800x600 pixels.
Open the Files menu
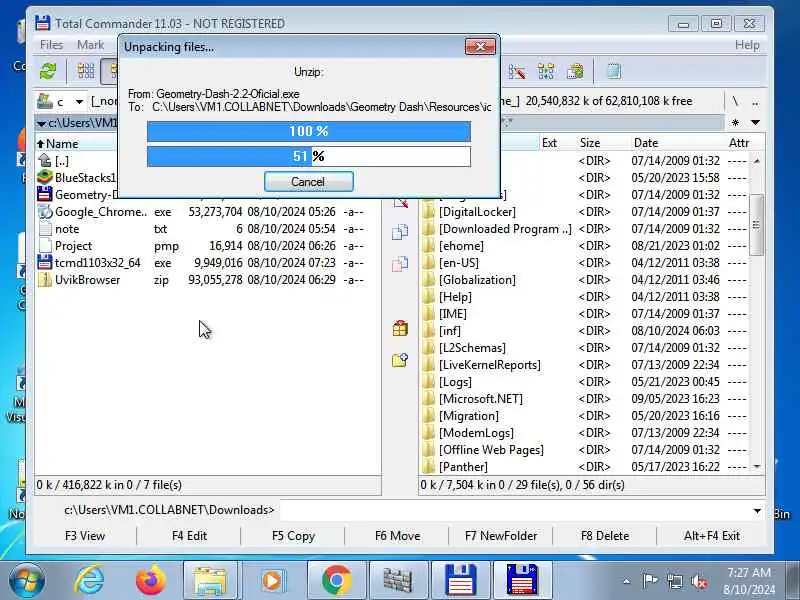pos(52,45)
